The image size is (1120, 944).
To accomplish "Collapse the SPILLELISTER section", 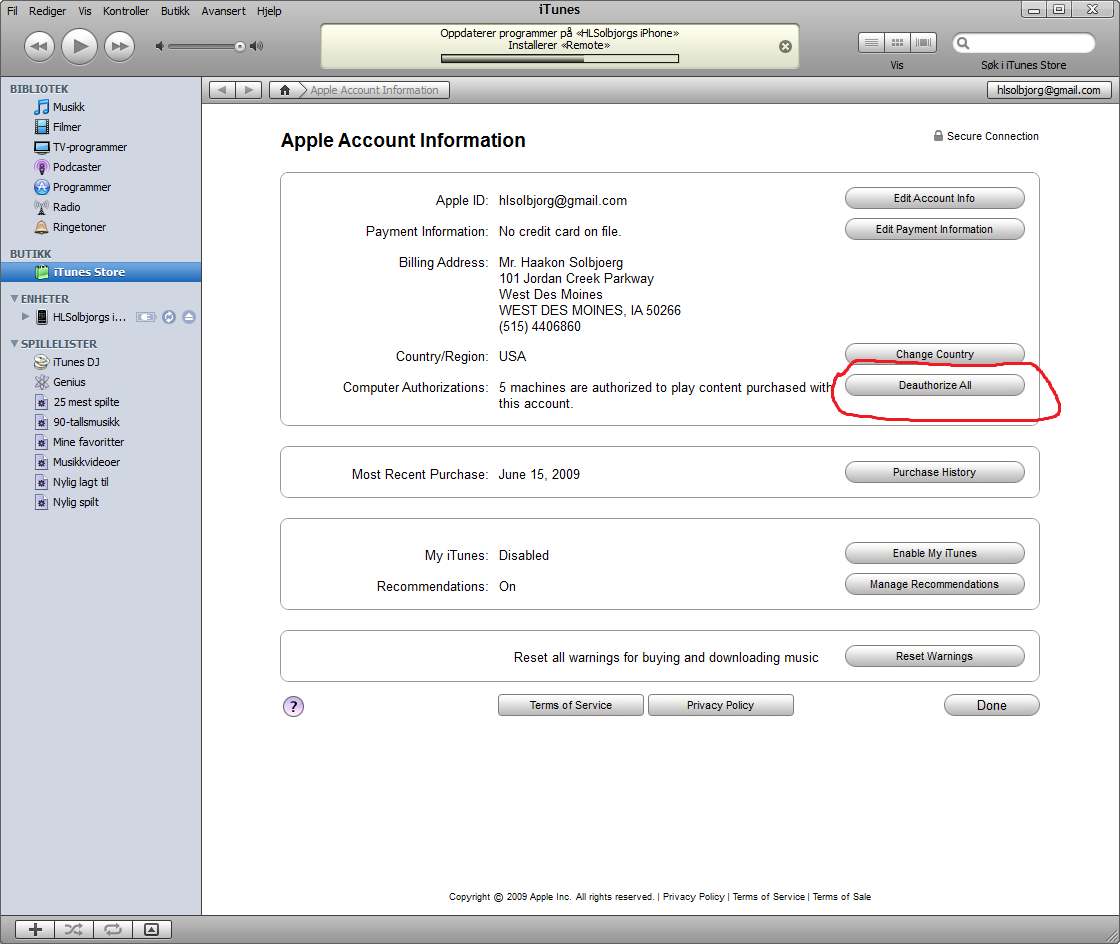I will pos(14,343).
